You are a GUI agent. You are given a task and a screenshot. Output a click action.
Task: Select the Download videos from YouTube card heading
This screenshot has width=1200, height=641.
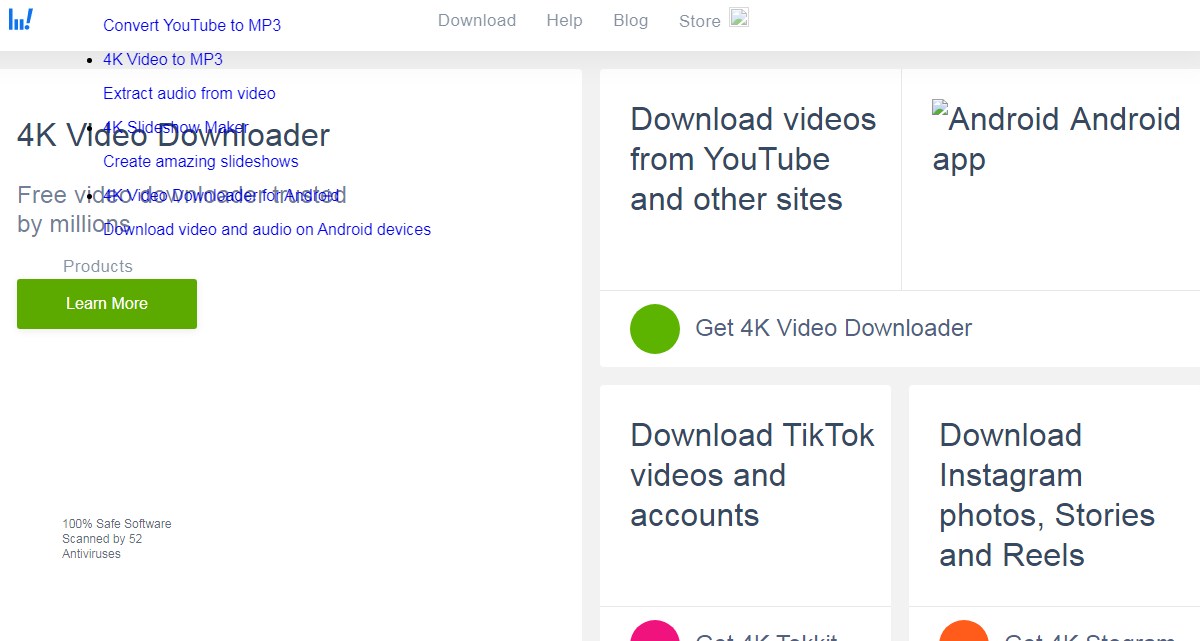coord(753,159)
